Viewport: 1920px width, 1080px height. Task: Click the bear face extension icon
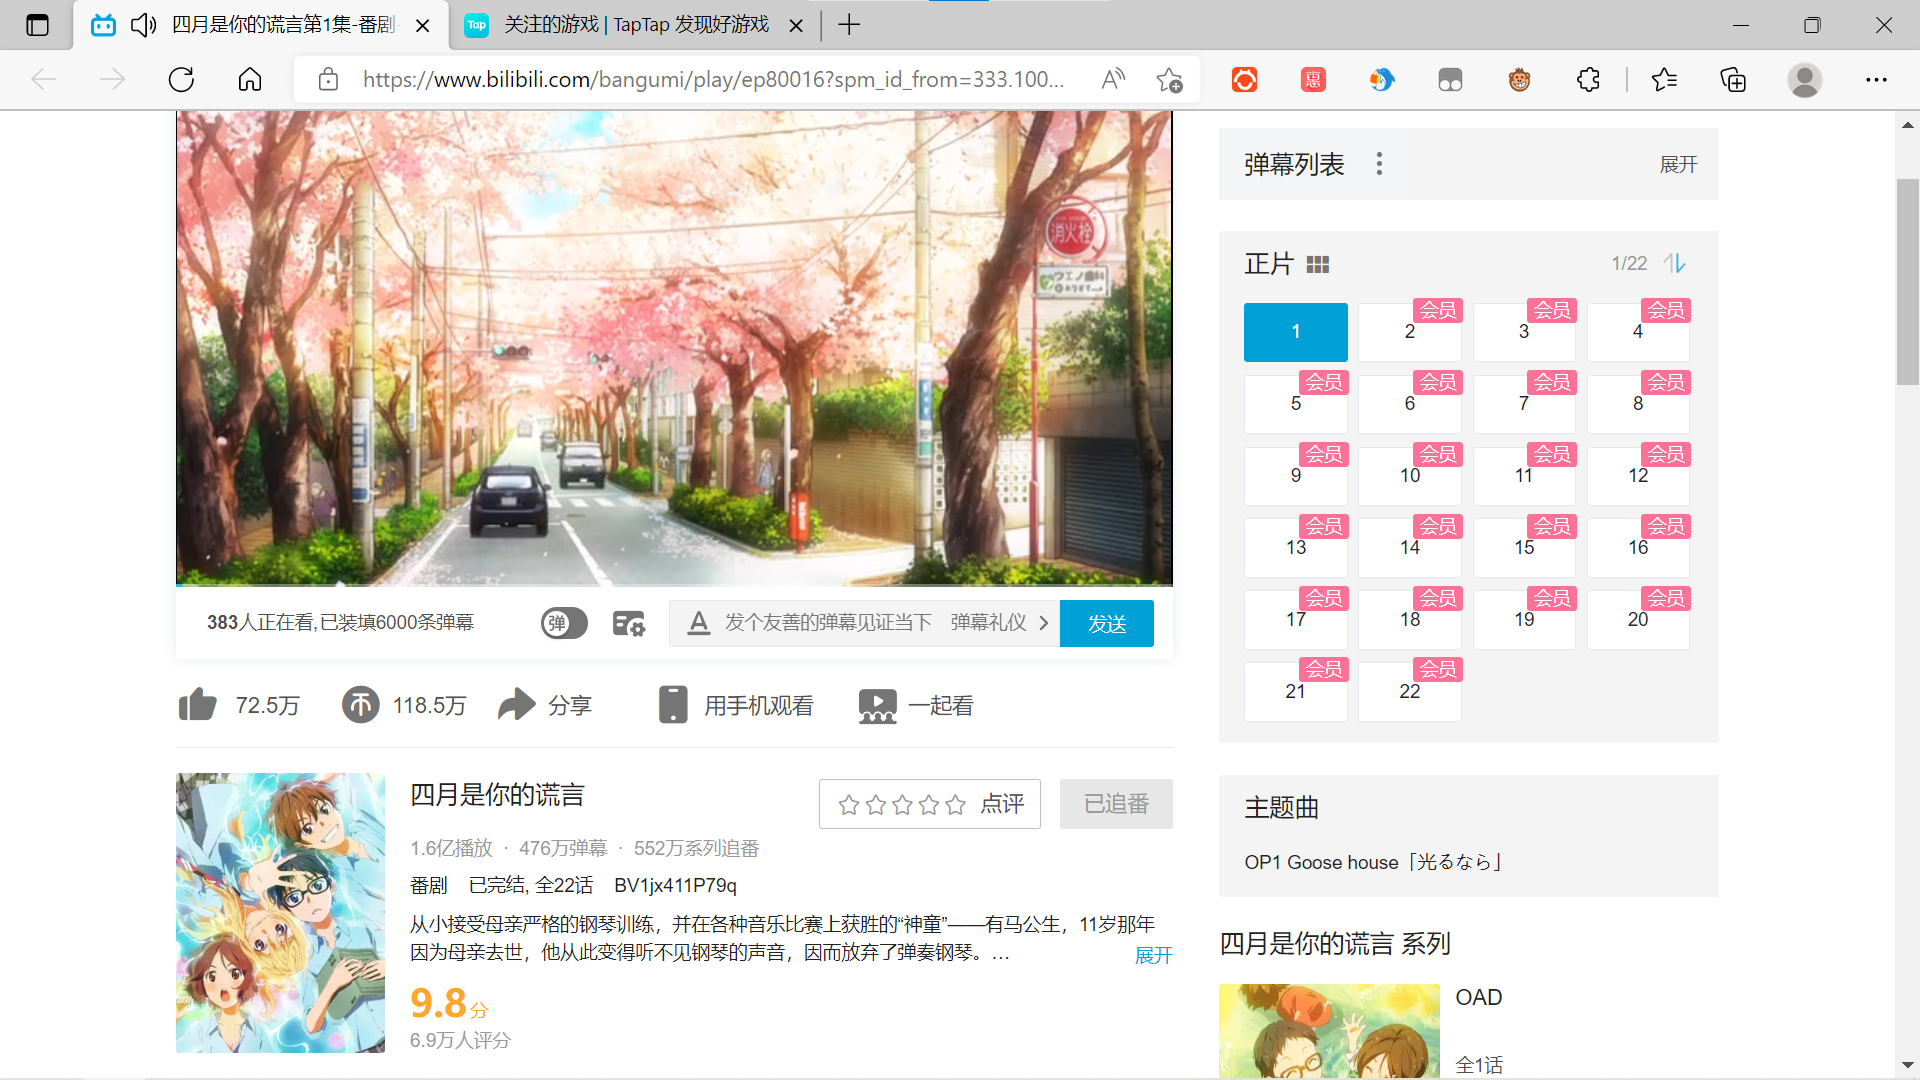coord(1519,80)
